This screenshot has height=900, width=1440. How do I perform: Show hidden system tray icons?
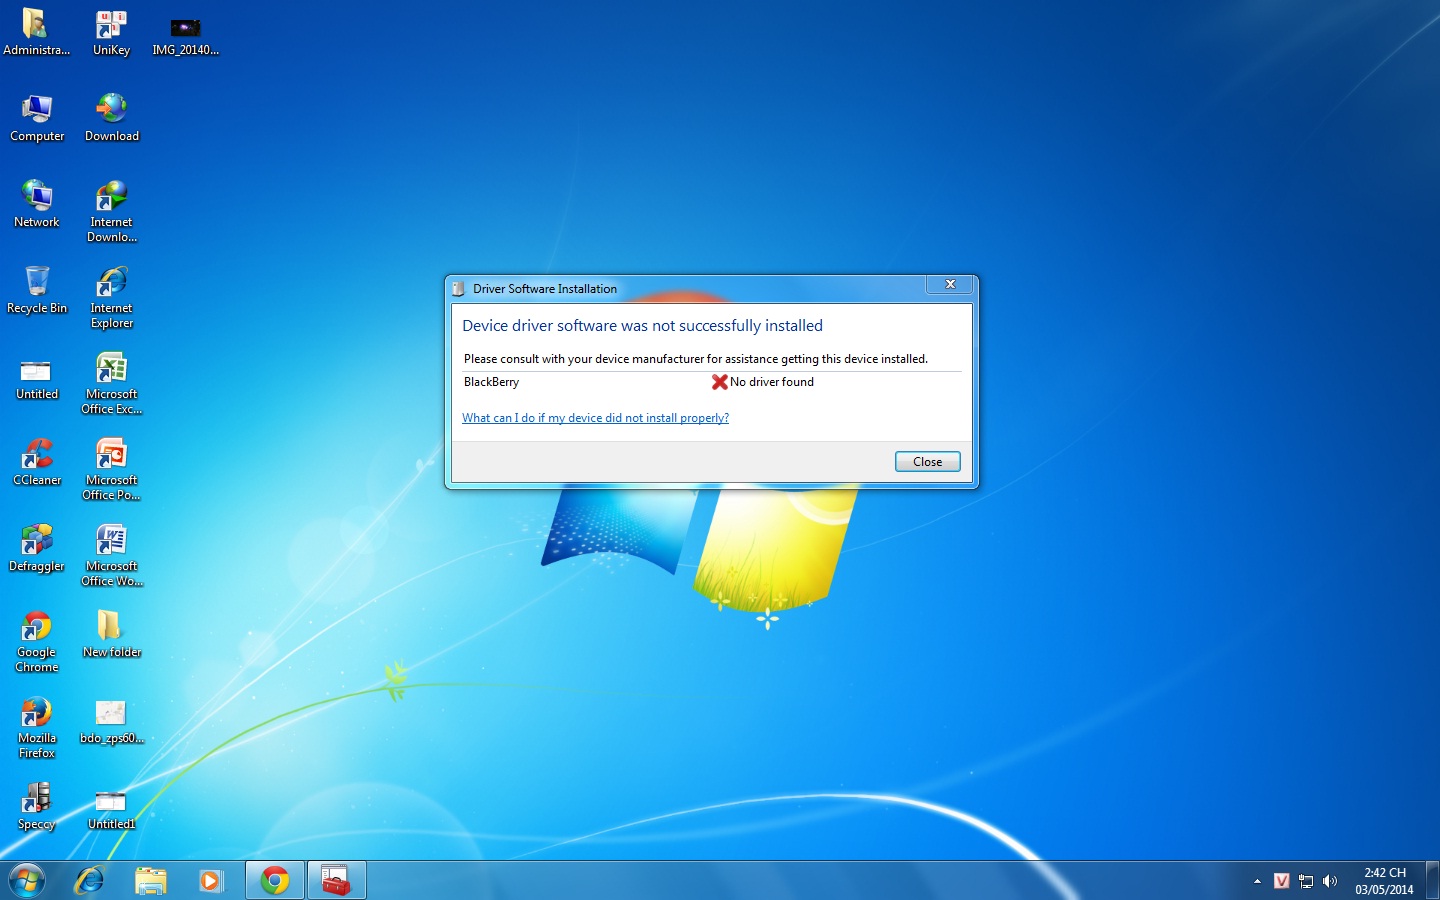pyautogui.click(x=1257, y=881)
